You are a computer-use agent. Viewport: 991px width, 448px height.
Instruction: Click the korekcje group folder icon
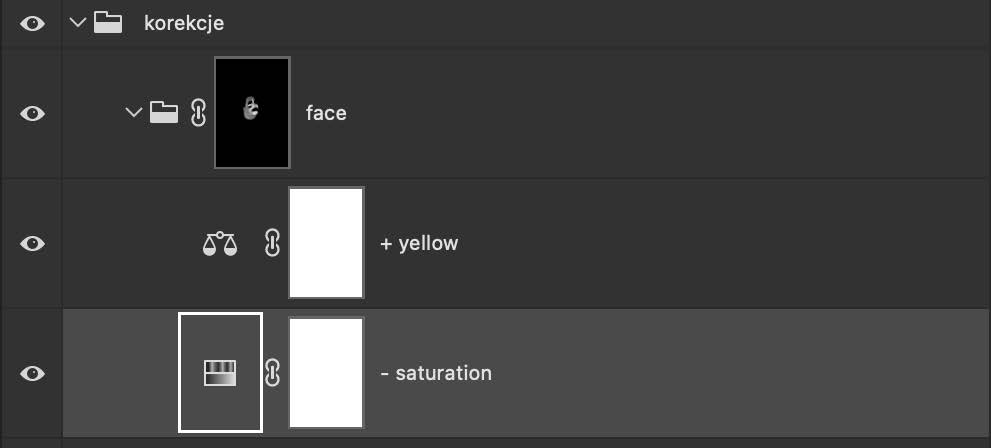pyautogui.click(x=108, y=23)
